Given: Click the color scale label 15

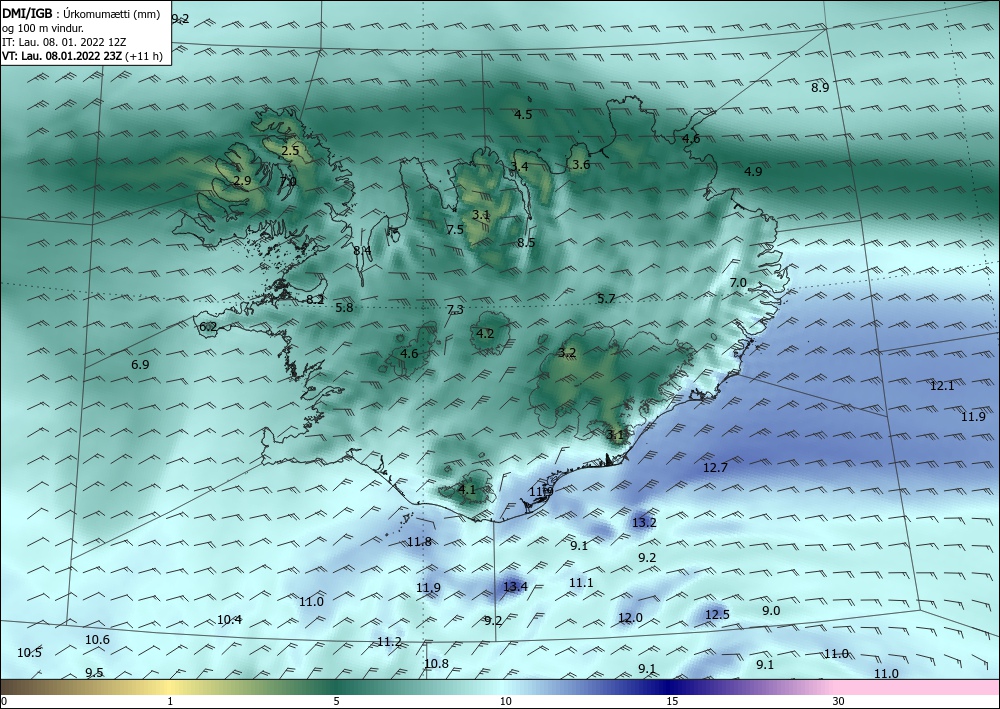Looking at the screenshot, I should (672, 702).
